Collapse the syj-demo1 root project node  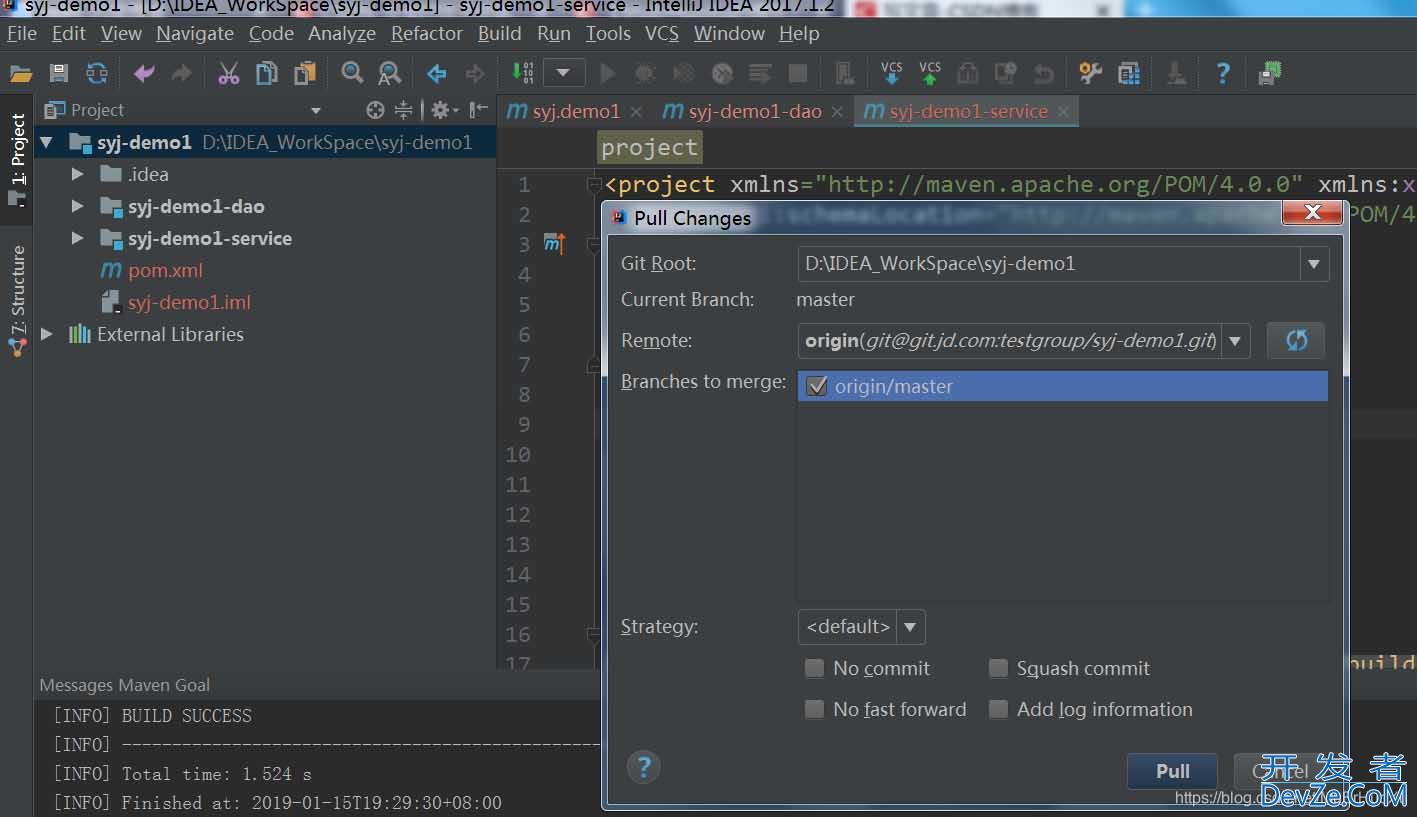coord(47,142)
